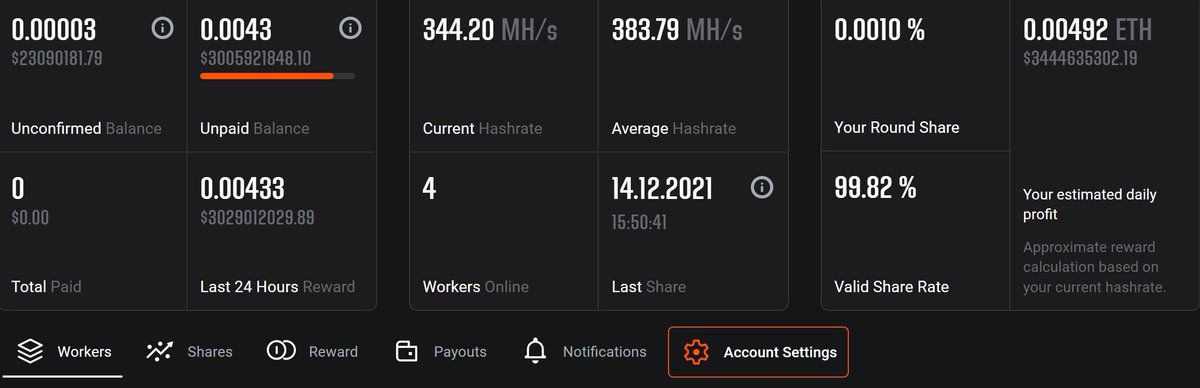Click the Payouts wallet icon

click(x=407, y=351)
